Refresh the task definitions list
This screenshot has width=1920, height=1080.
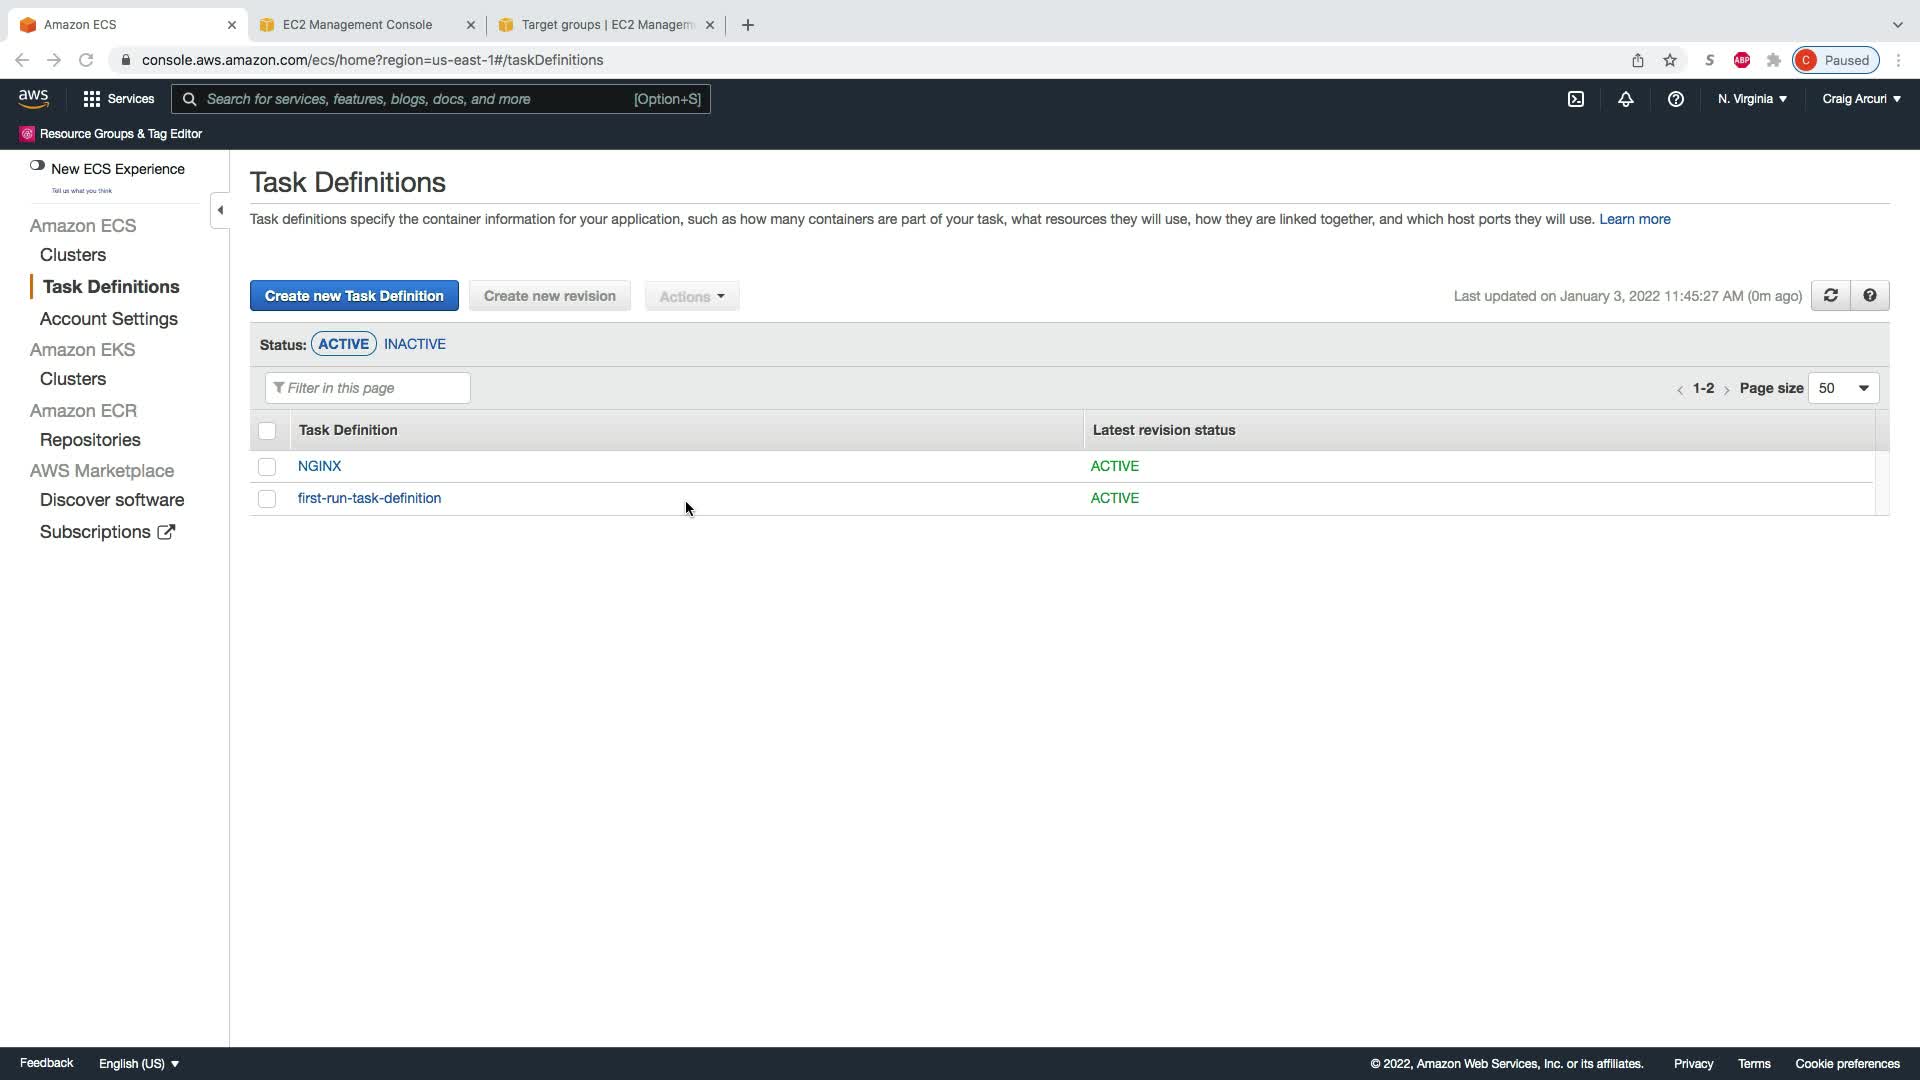(1830, 296)
